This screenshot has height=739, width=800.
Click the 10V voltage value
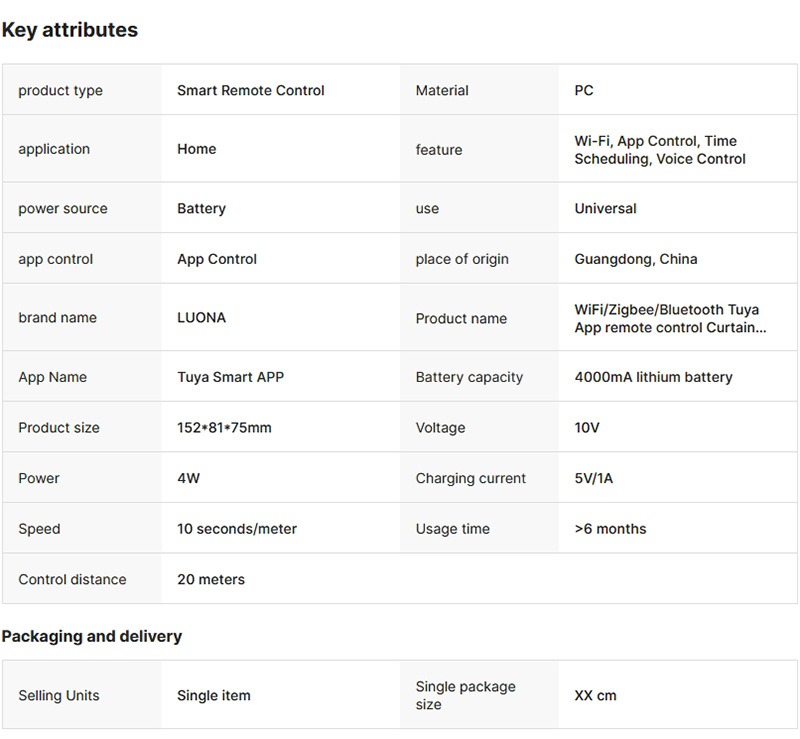(587, 428)
